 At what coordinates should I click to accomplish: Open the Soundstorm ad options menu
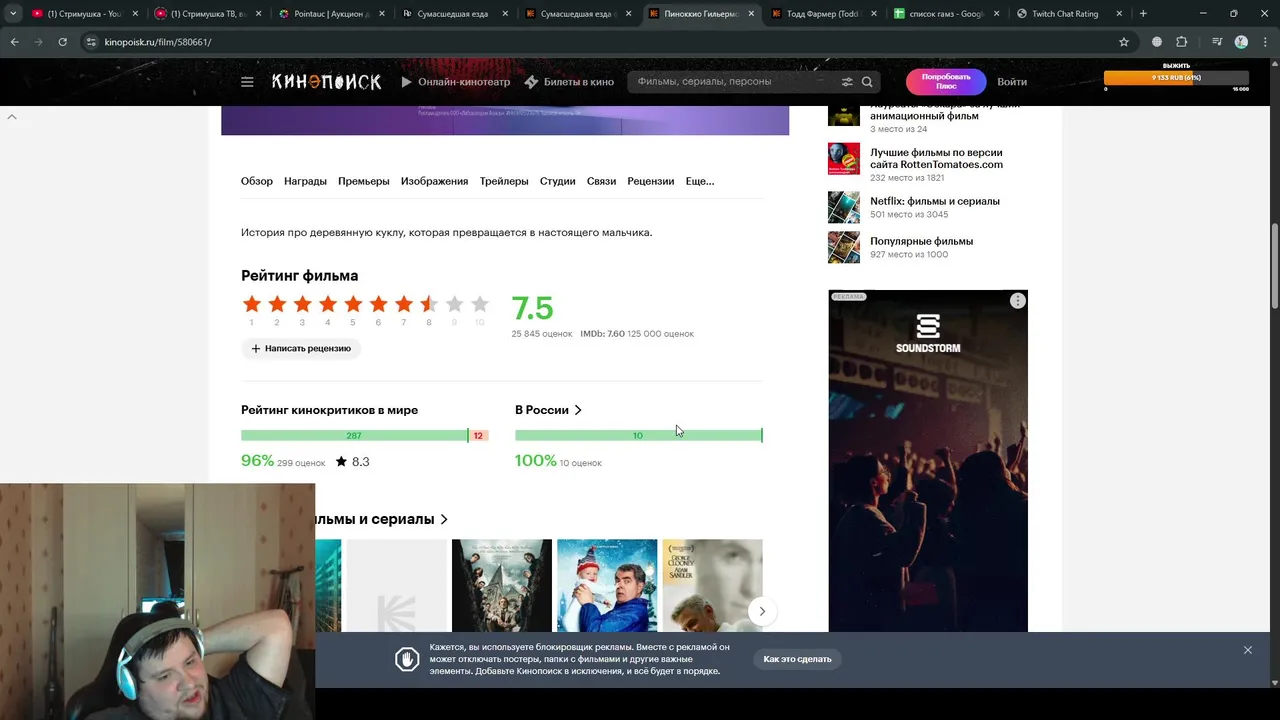click(1017, 301)
